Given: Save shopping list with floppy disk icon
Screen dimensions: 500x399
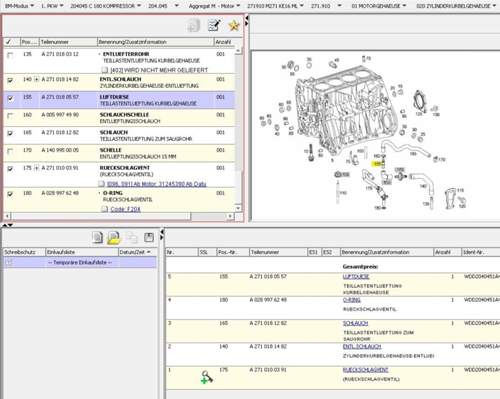Looking at the screenshot, I should 149,237.
